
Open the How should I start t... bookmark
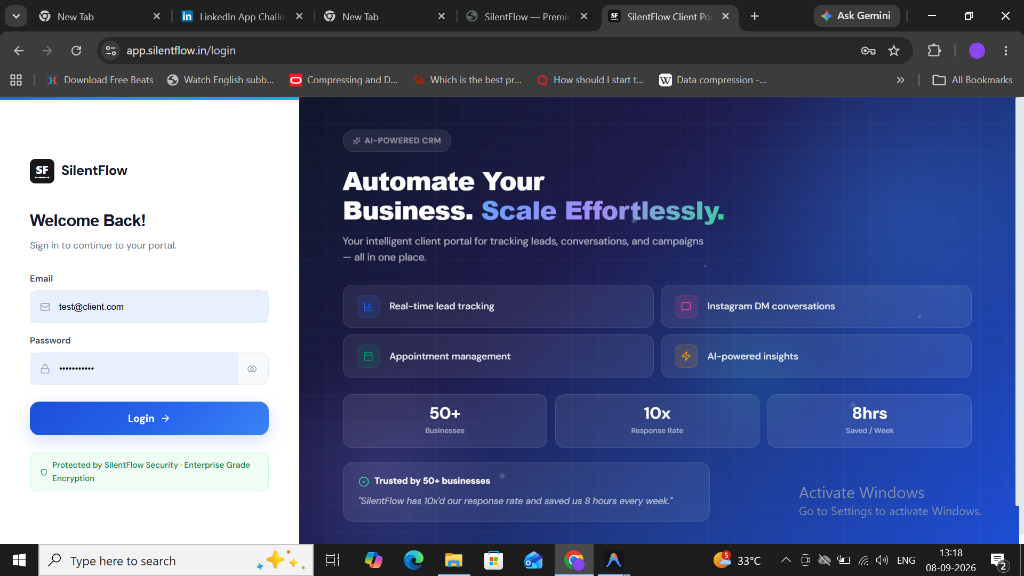click(590, 80)
